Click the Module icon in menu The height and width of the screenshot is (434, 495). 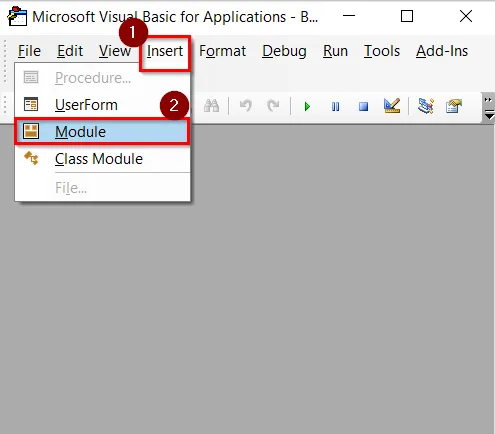click(x=31, y=131)
